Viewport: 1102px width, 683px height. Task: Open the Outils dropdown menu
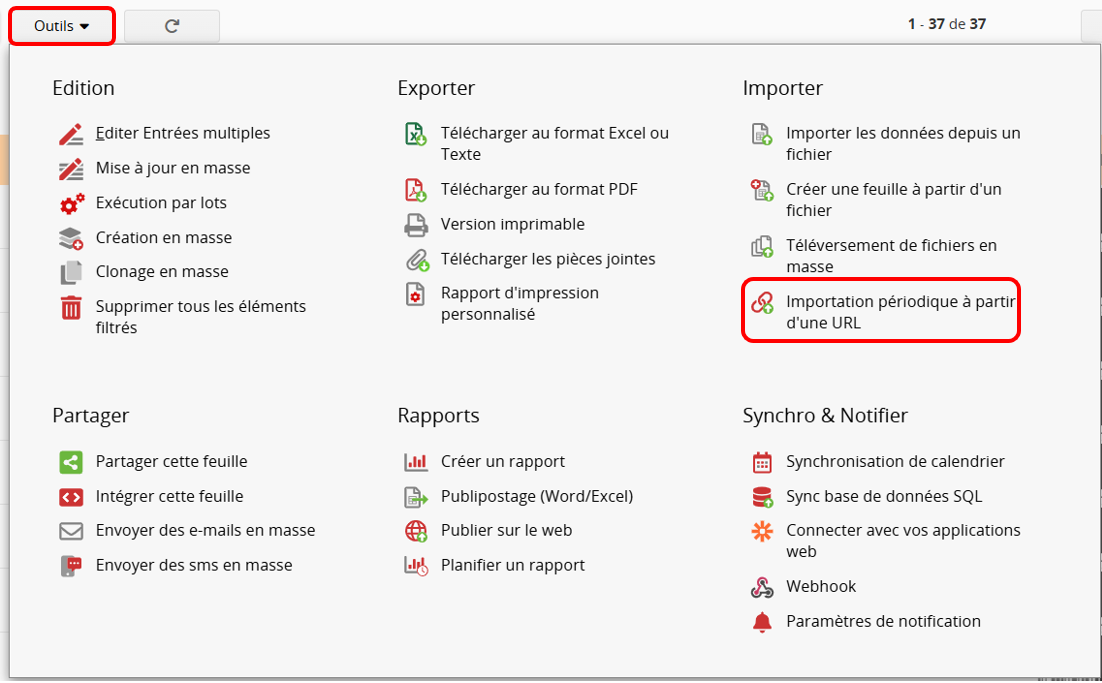click(62, 26)
